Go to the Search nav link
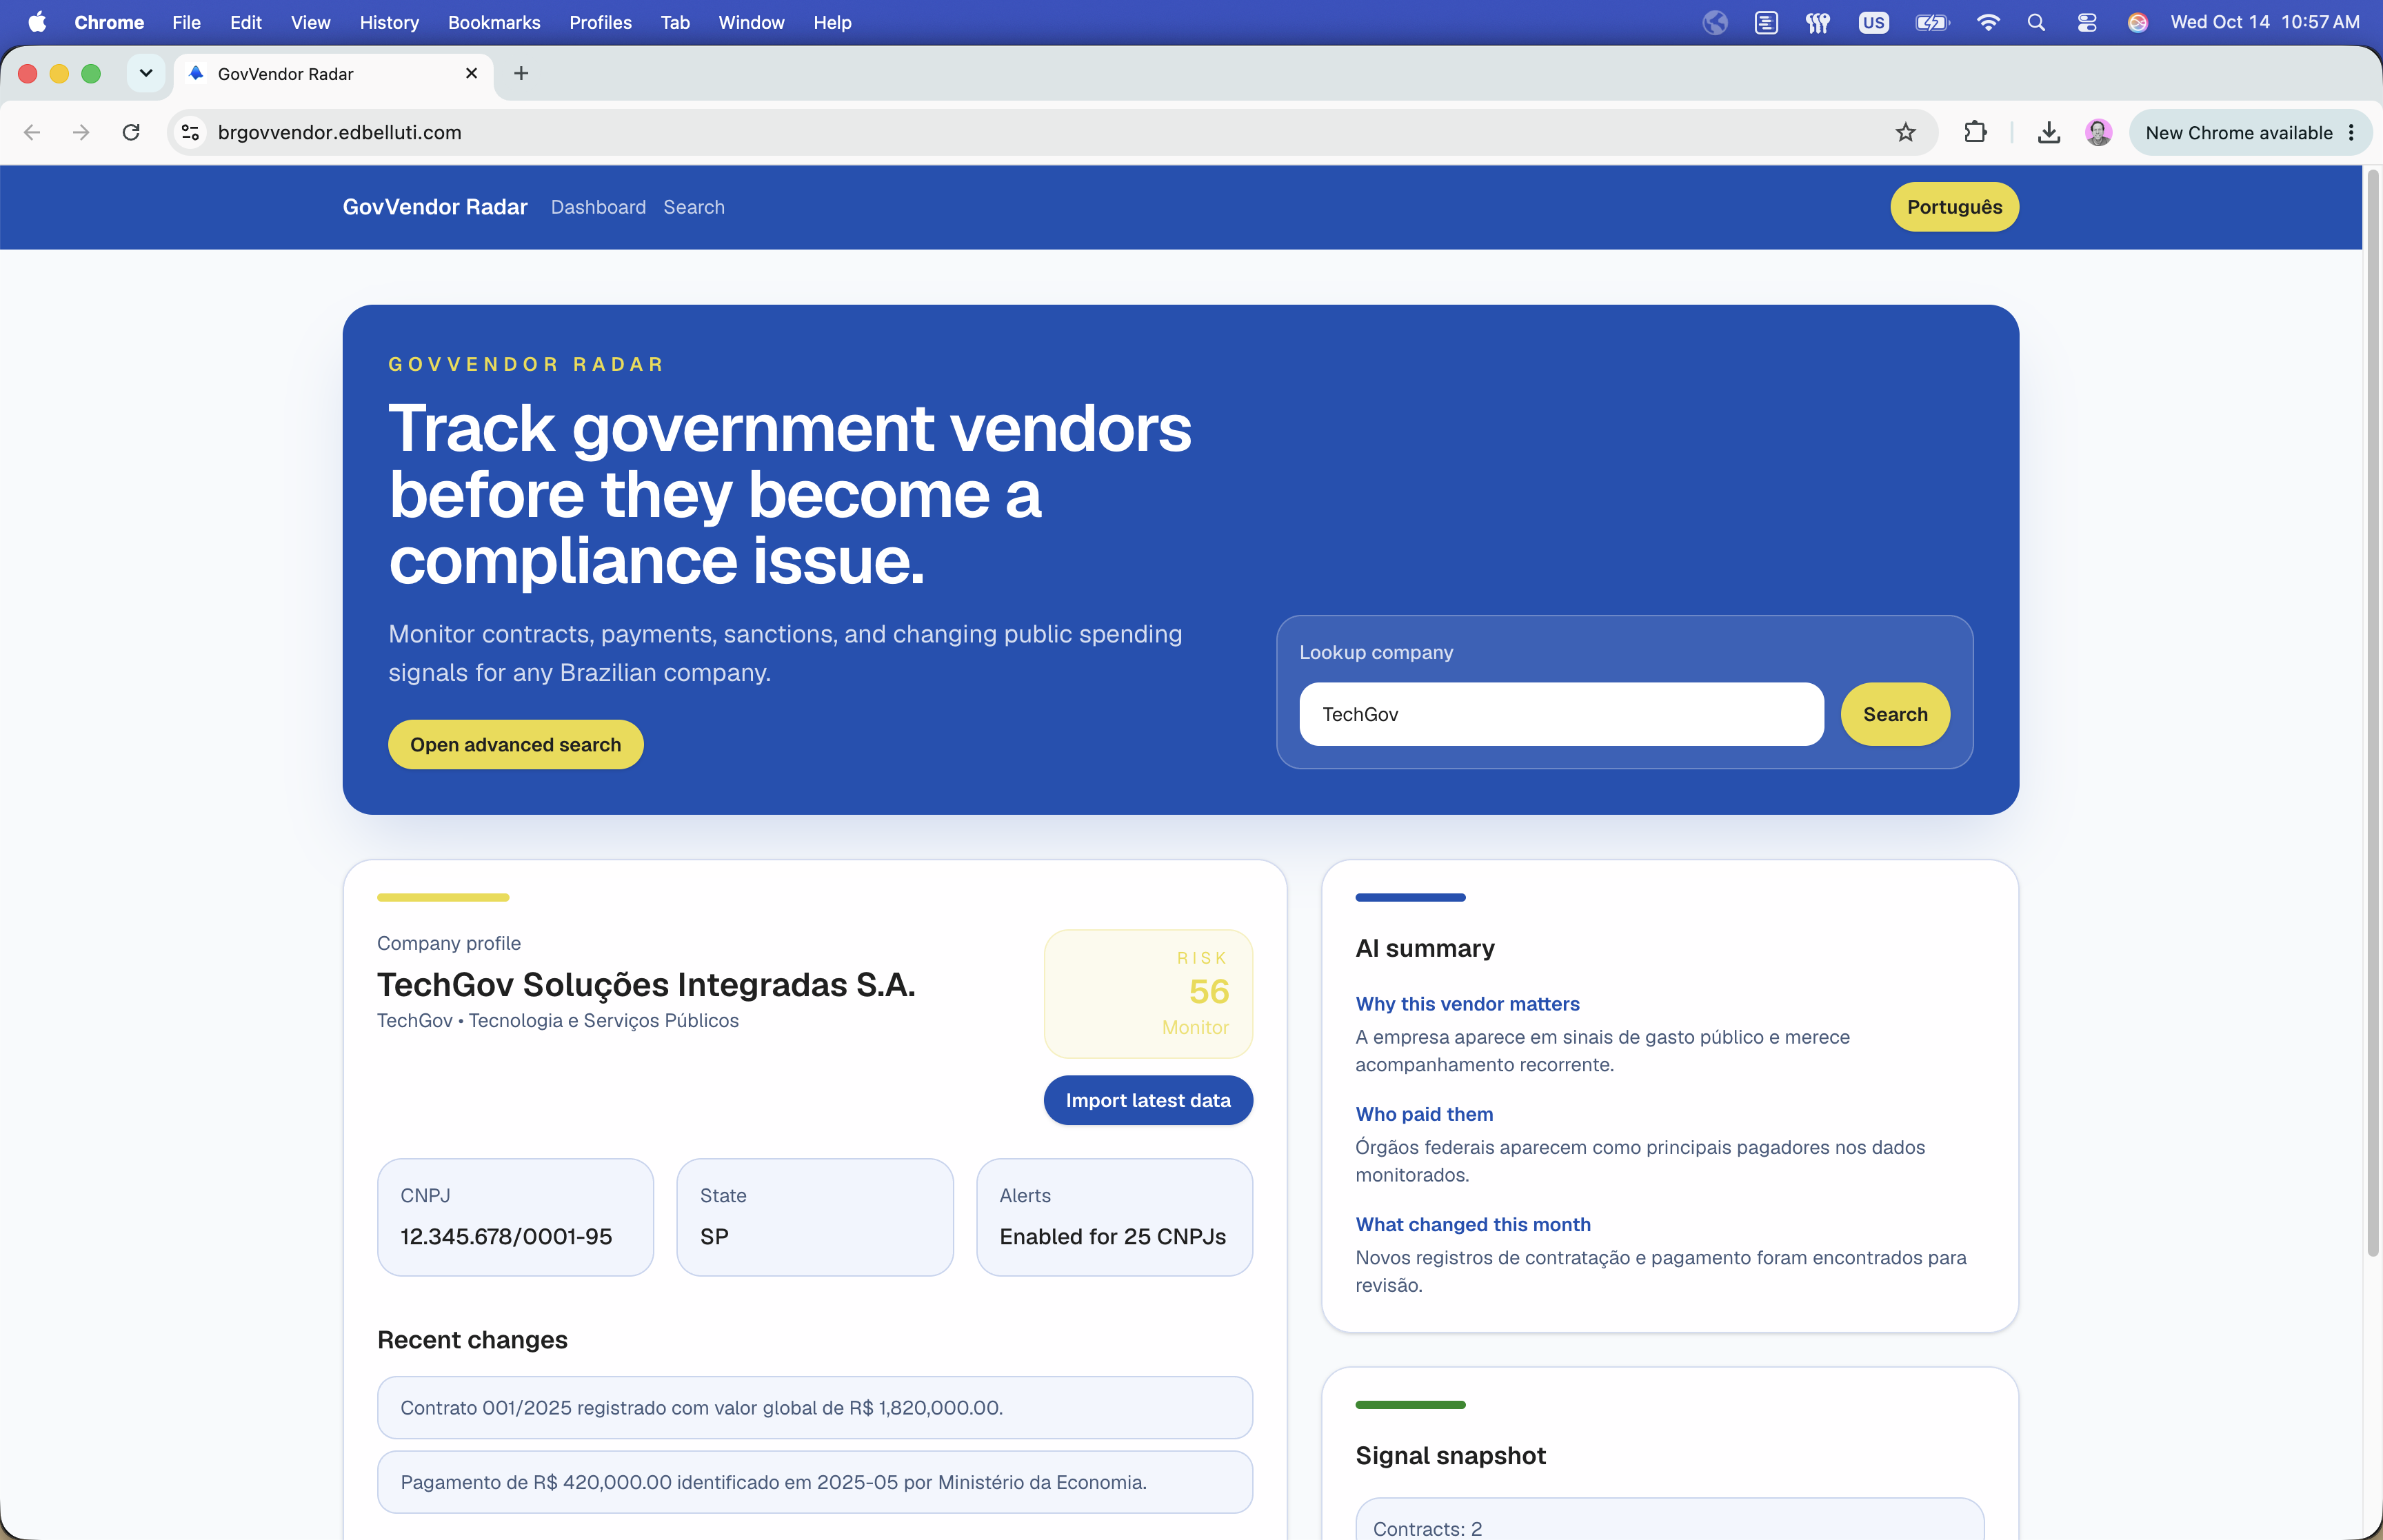Image resolution: width=2383 pixels, height=1540 pixels. coord(694,207)
